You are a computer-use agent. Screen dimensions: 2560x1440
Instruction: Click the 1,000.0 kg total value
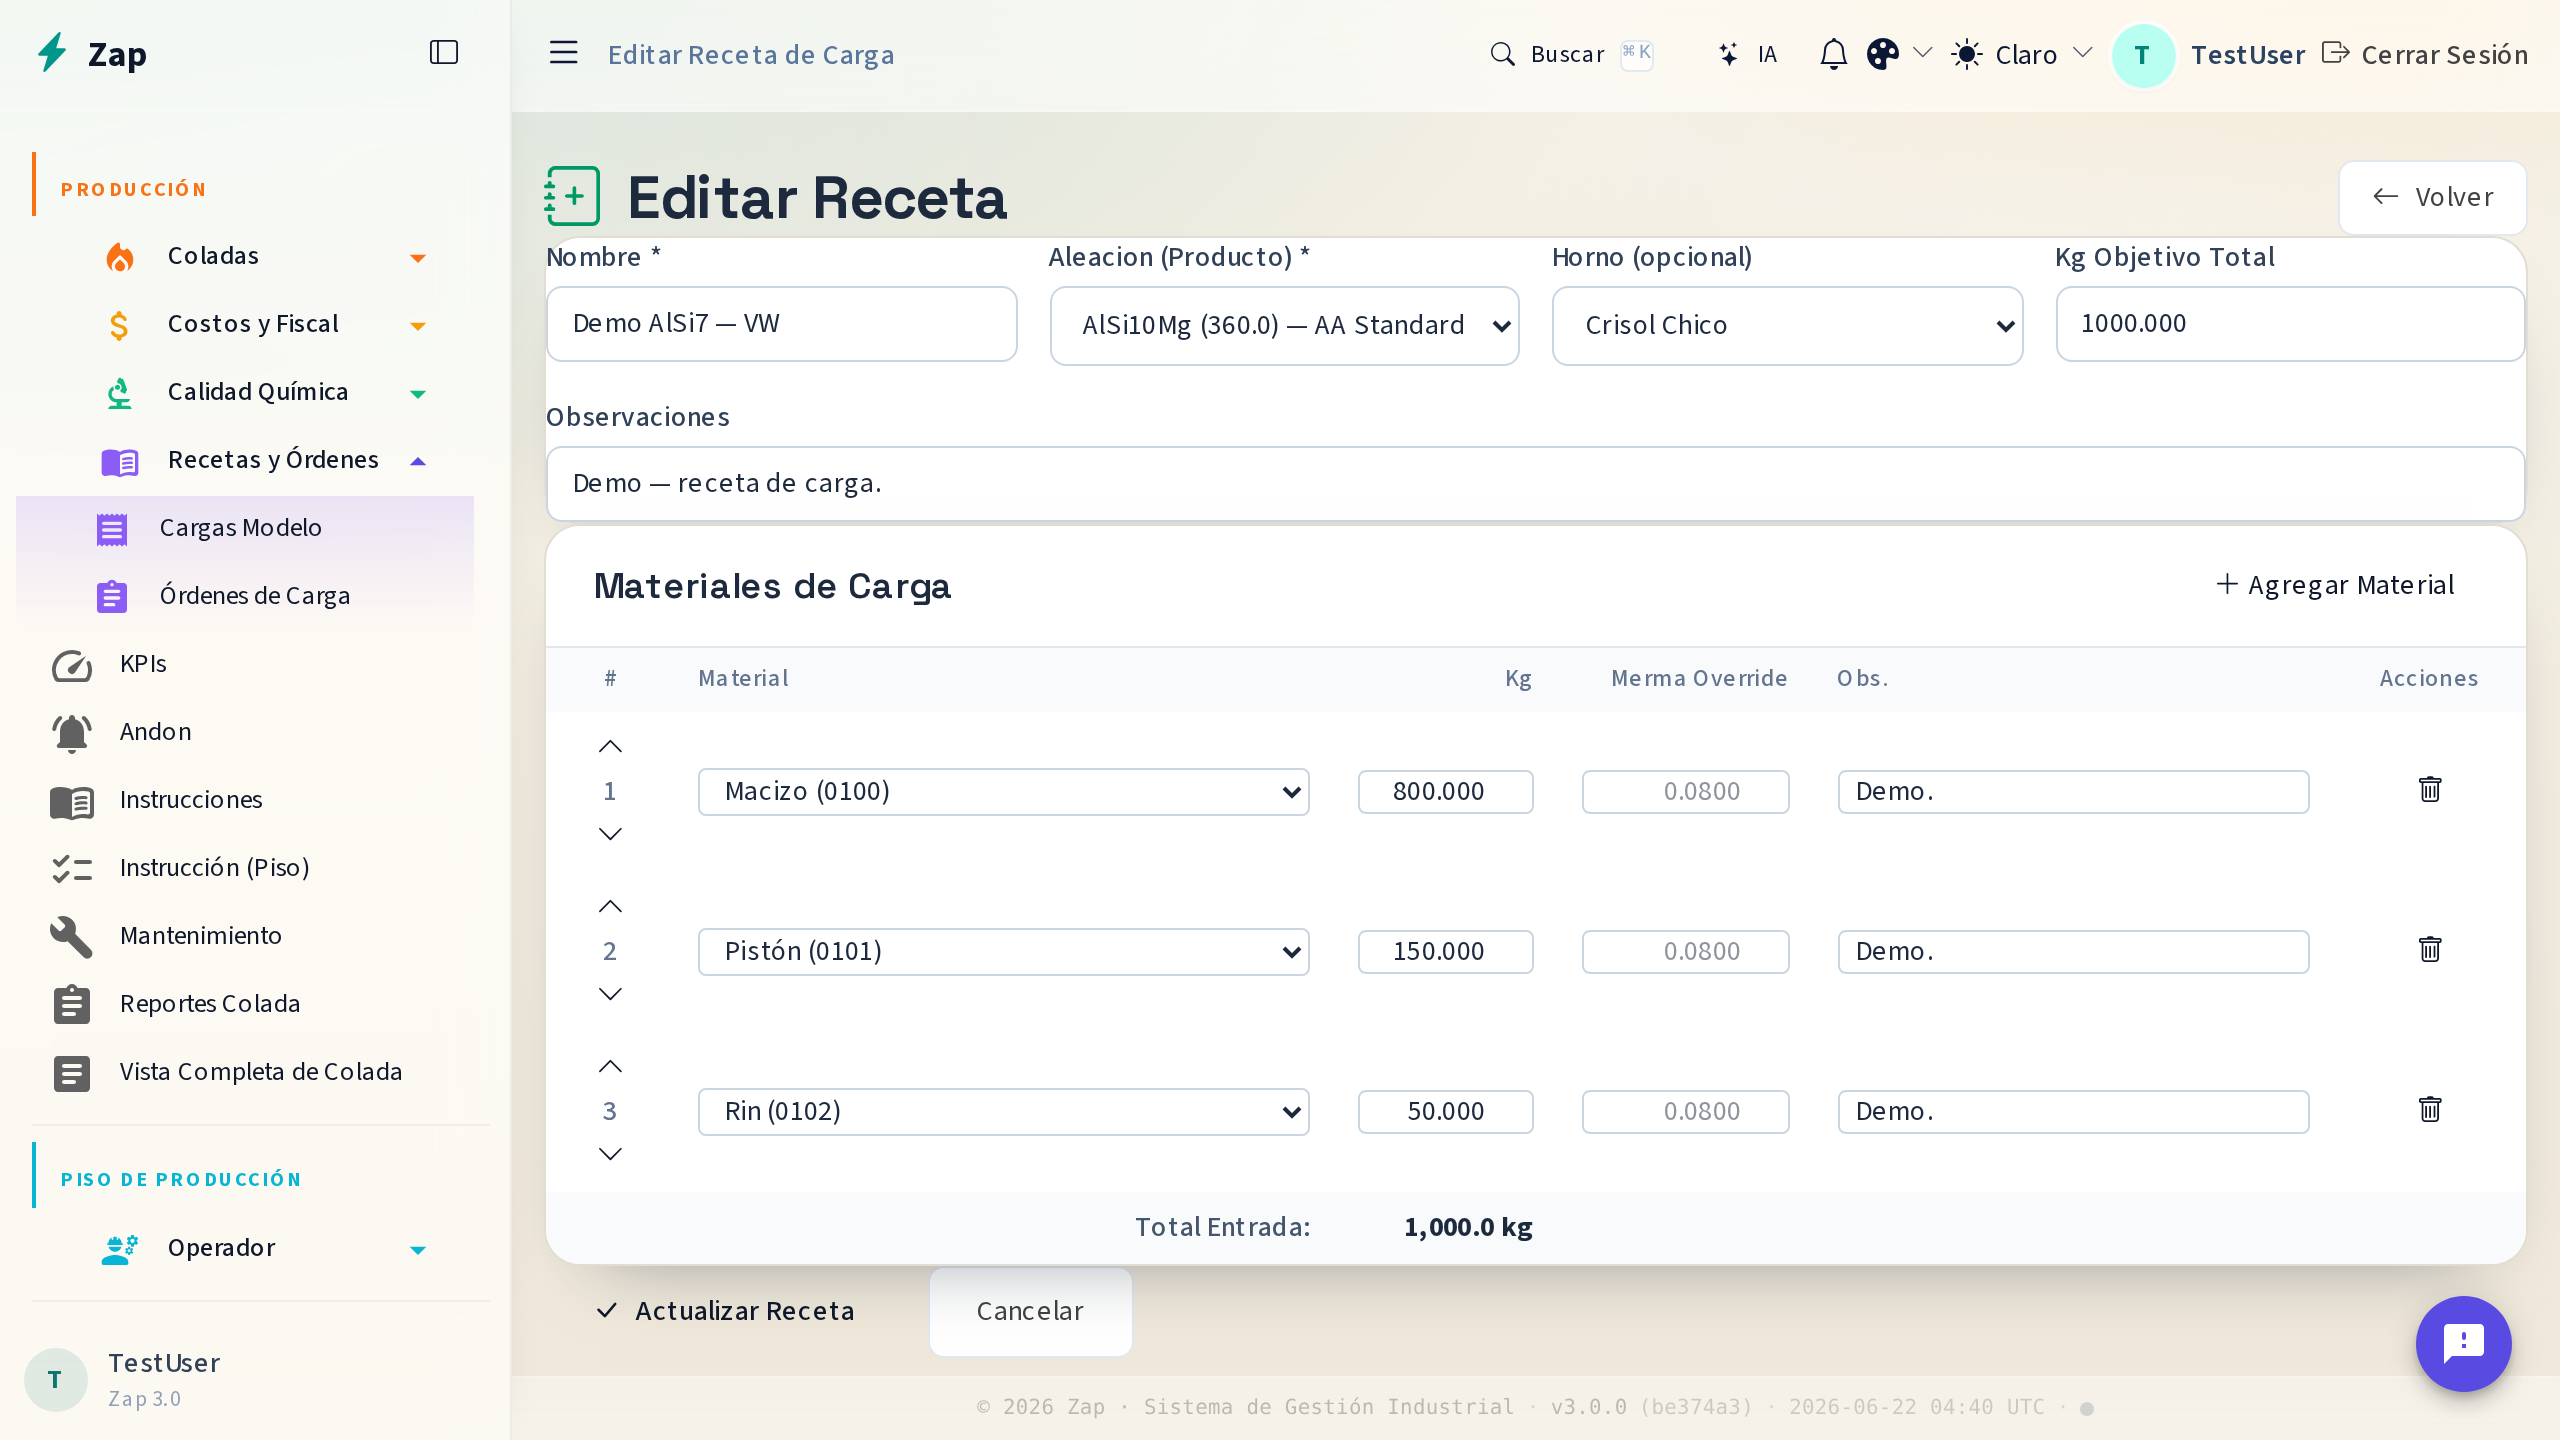point(1468,1227)
